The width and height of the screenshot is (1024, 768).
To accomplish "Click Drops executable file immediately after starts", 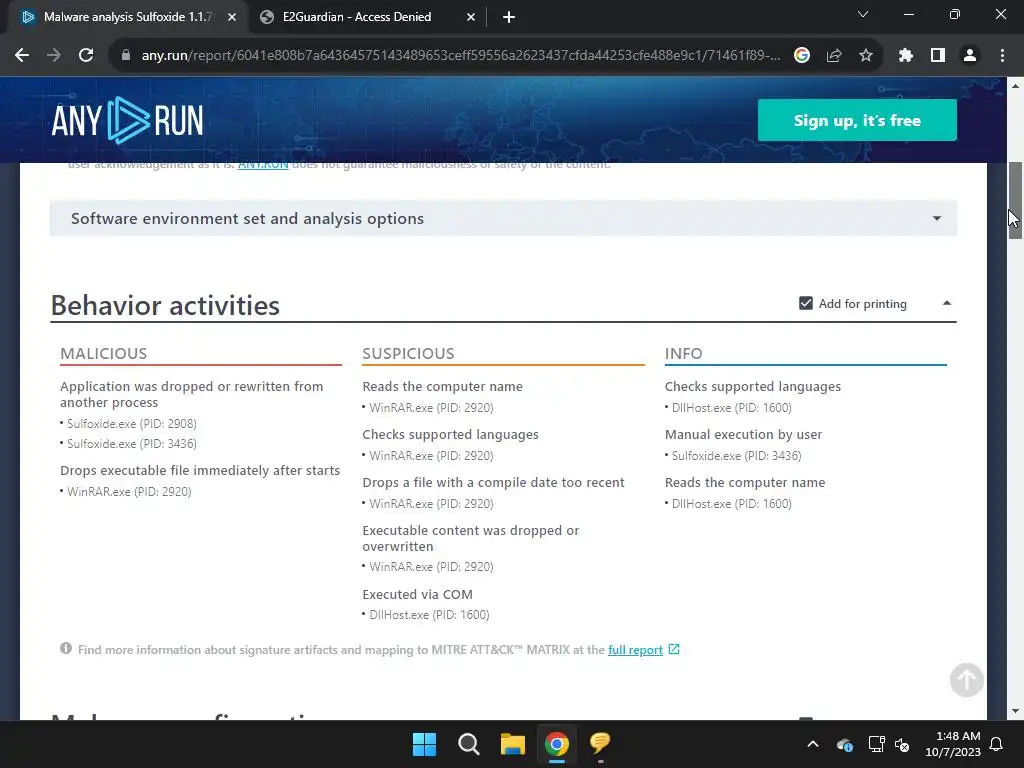I will (200, 470).
